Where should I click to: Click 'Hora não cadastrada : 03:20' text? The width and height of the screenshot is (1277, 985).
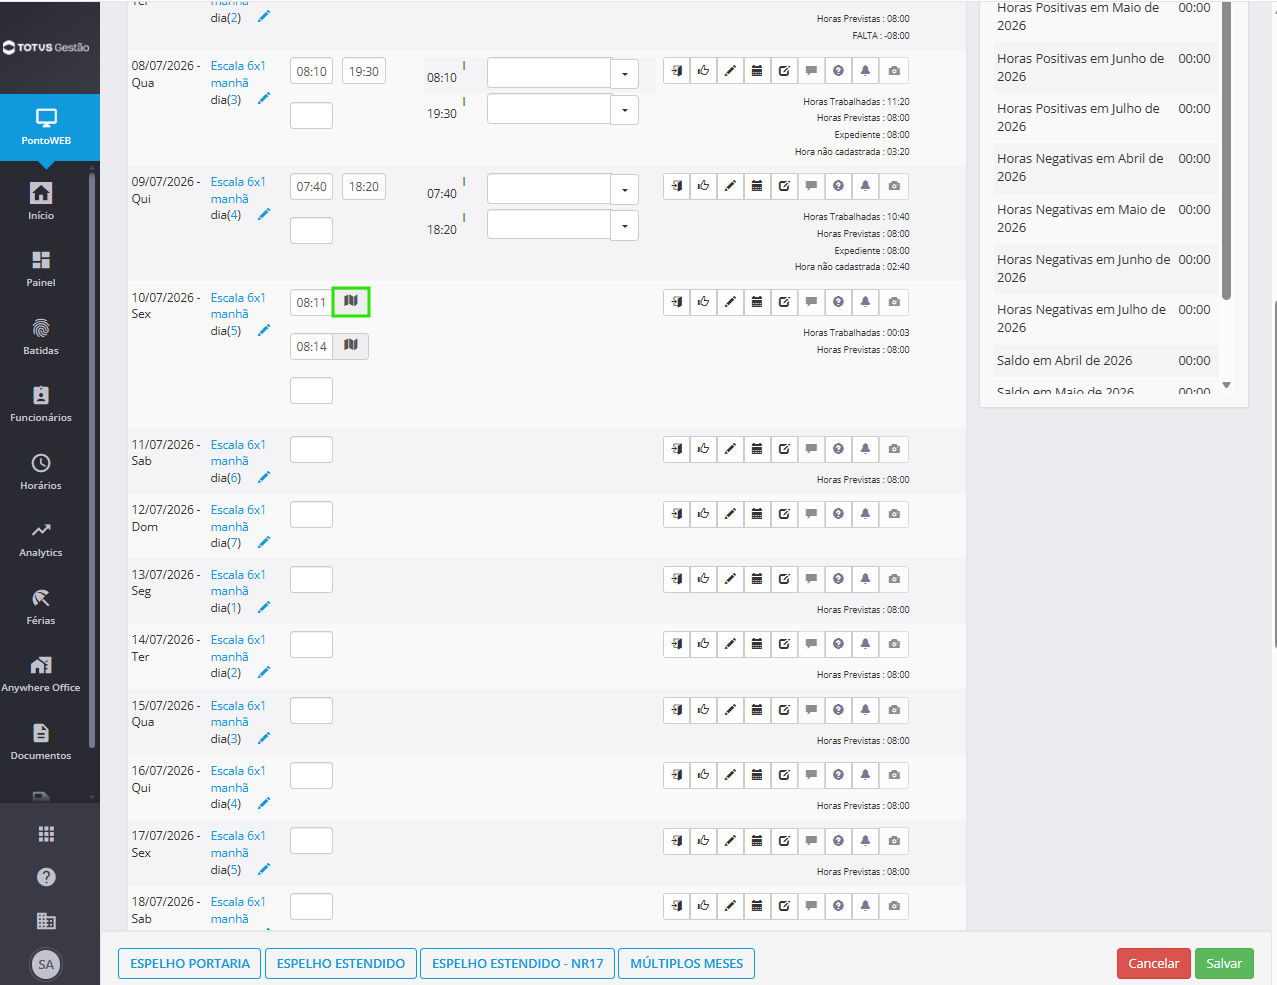pyautogui.click(x=852, y=152)
